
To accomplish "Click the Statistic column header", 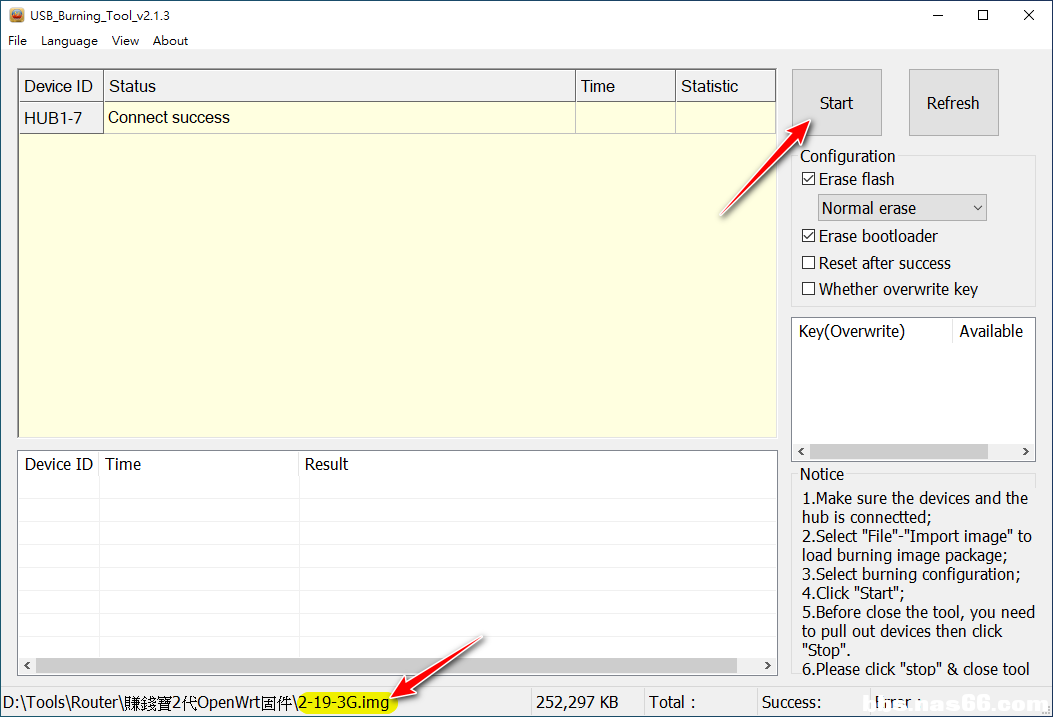I will [724, 87].
